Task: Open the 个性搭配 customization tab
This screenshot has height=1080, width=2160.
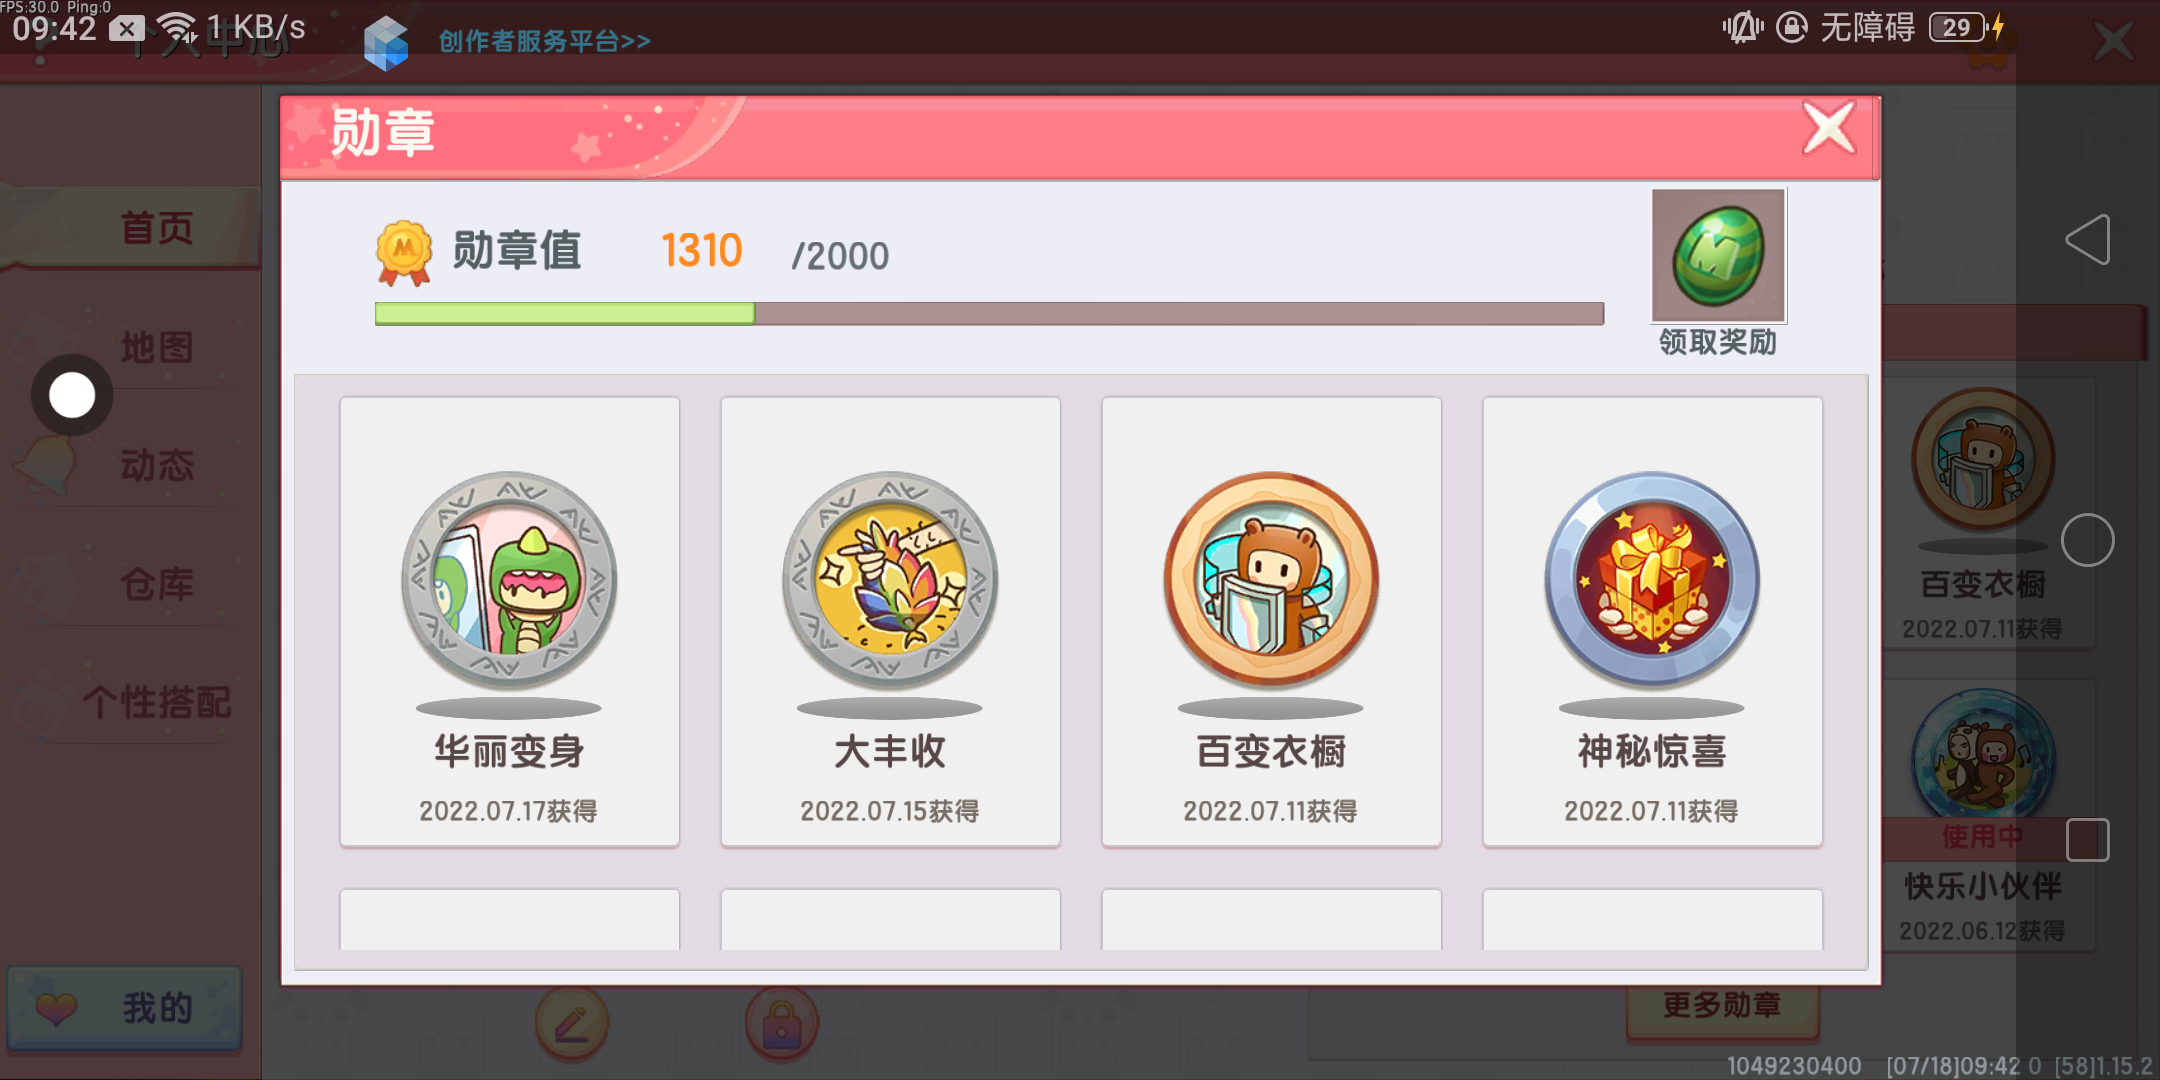Action: 157,702
